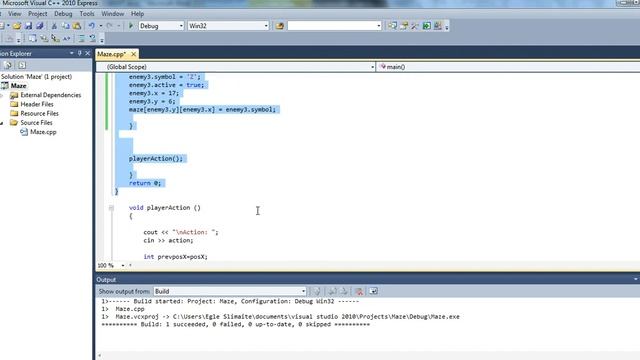The image size is (640, 360).
Task: Click the Show All Files icon in Solution Explorer
Action: pyautogui.click(x=22, y=65)
